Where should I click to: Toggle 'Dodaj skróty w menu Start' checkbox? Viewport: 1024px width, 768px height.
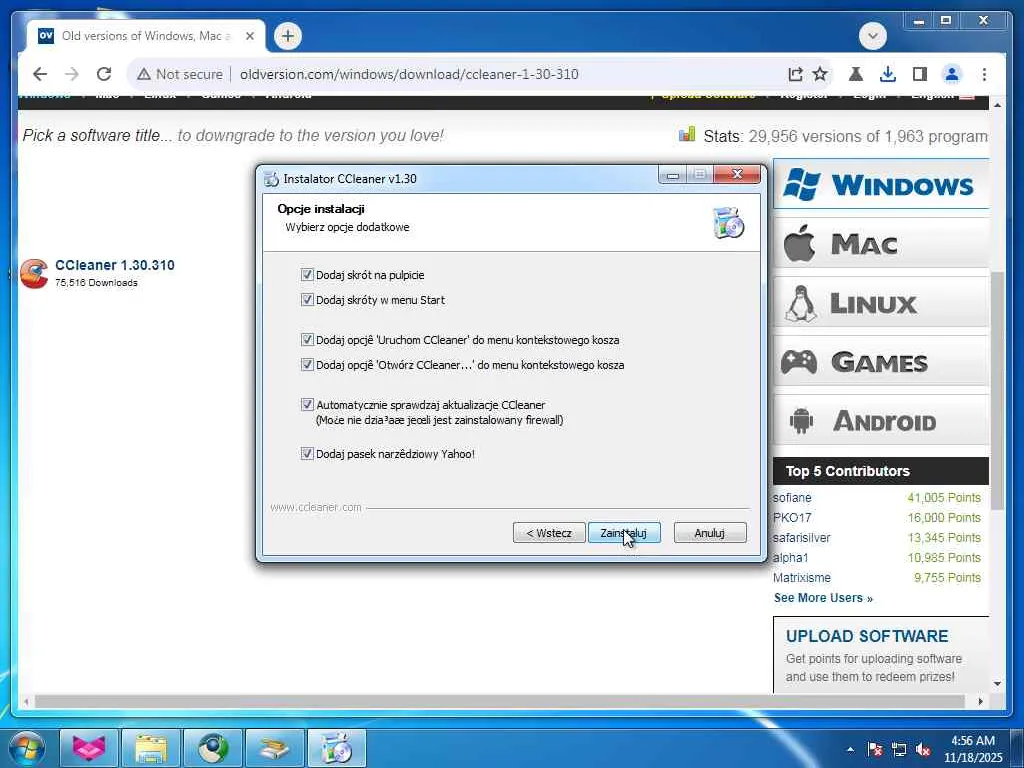click(307, 300)
